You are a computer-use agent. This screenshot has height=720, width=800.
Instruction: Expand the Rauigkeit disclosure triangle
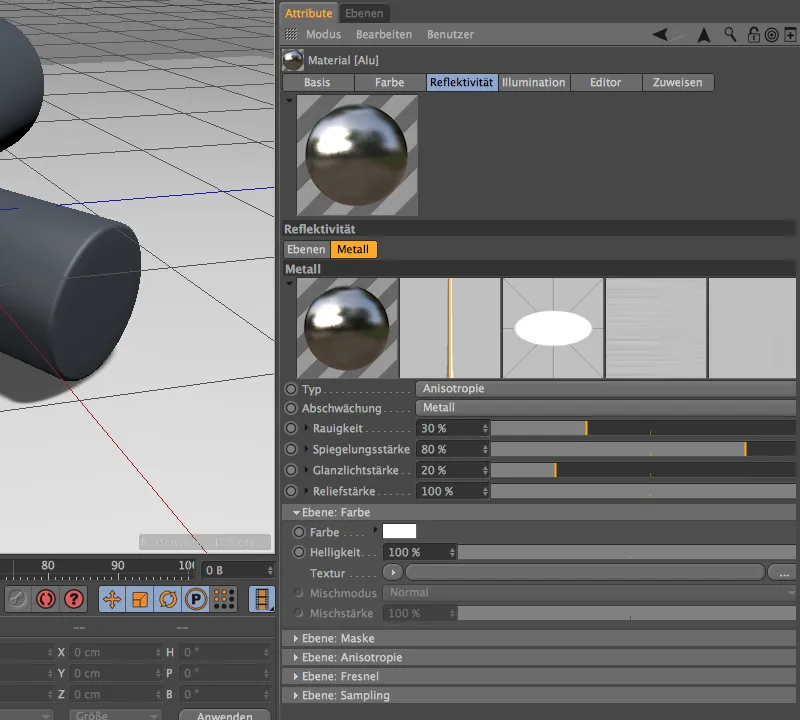[306, 428]
